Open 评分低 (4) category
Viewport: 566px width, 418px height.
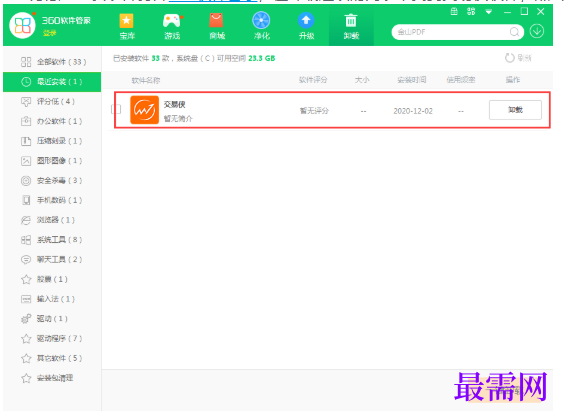[52, 101]
